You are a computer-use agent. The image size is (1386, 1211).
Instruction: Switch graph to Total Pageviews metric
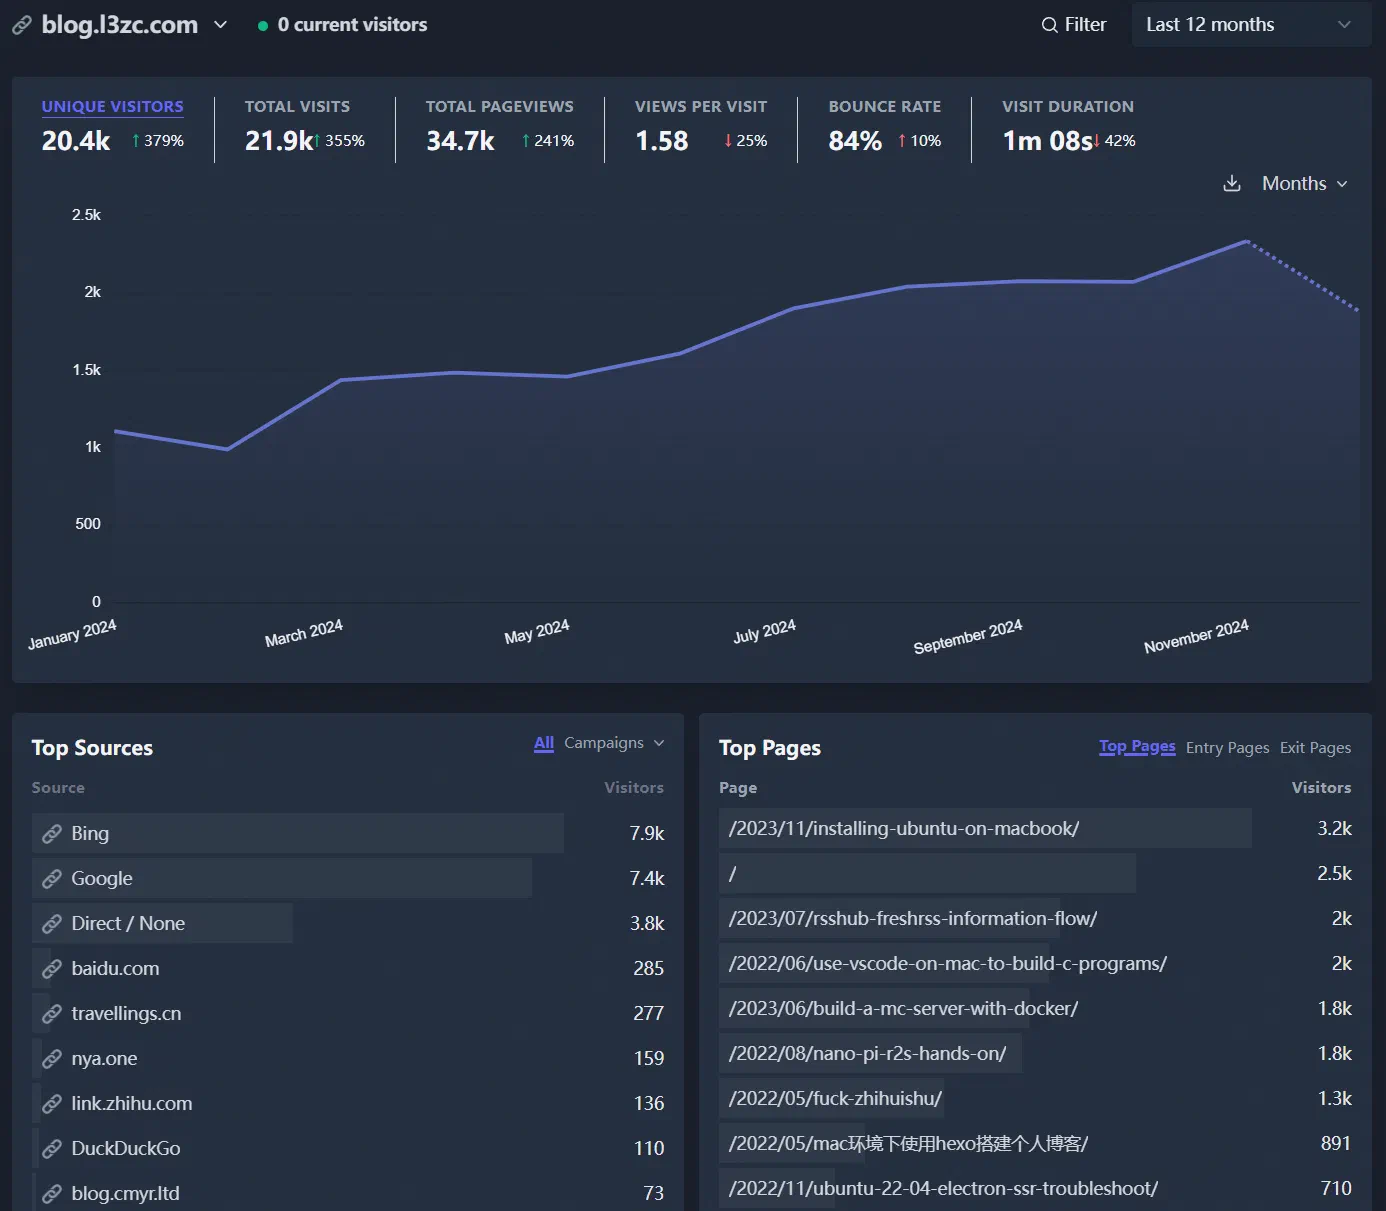point(499,107)
